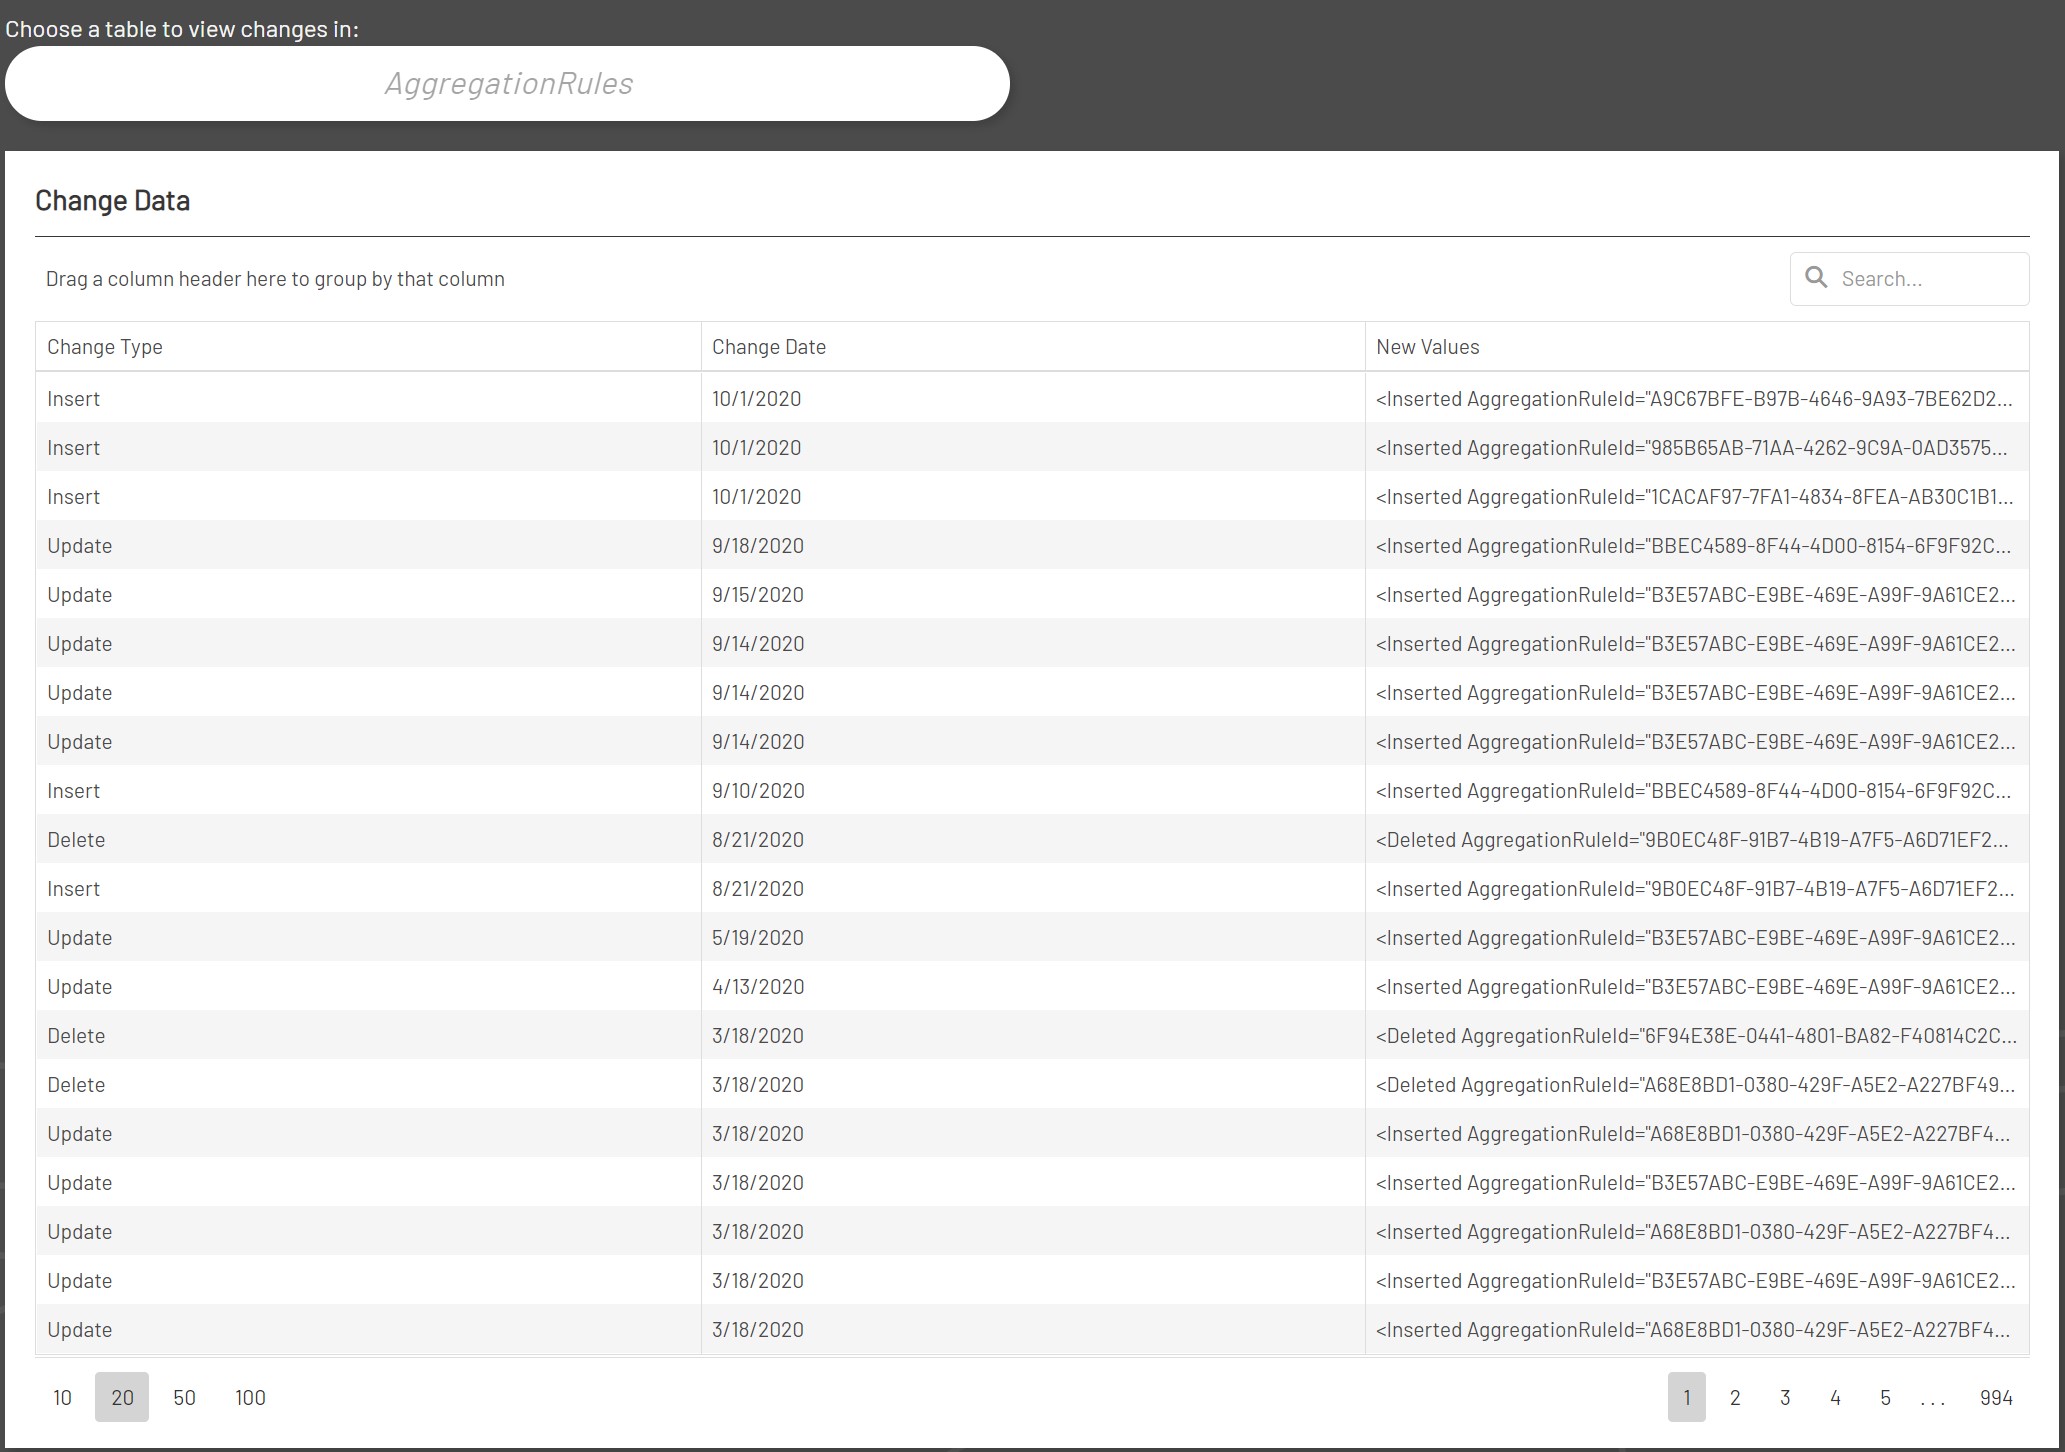Click page 1 pagination button
Image resolution: width=2065 pixels, height=1452 pixels.
pyautogui.click(x=1687, y=1397)
